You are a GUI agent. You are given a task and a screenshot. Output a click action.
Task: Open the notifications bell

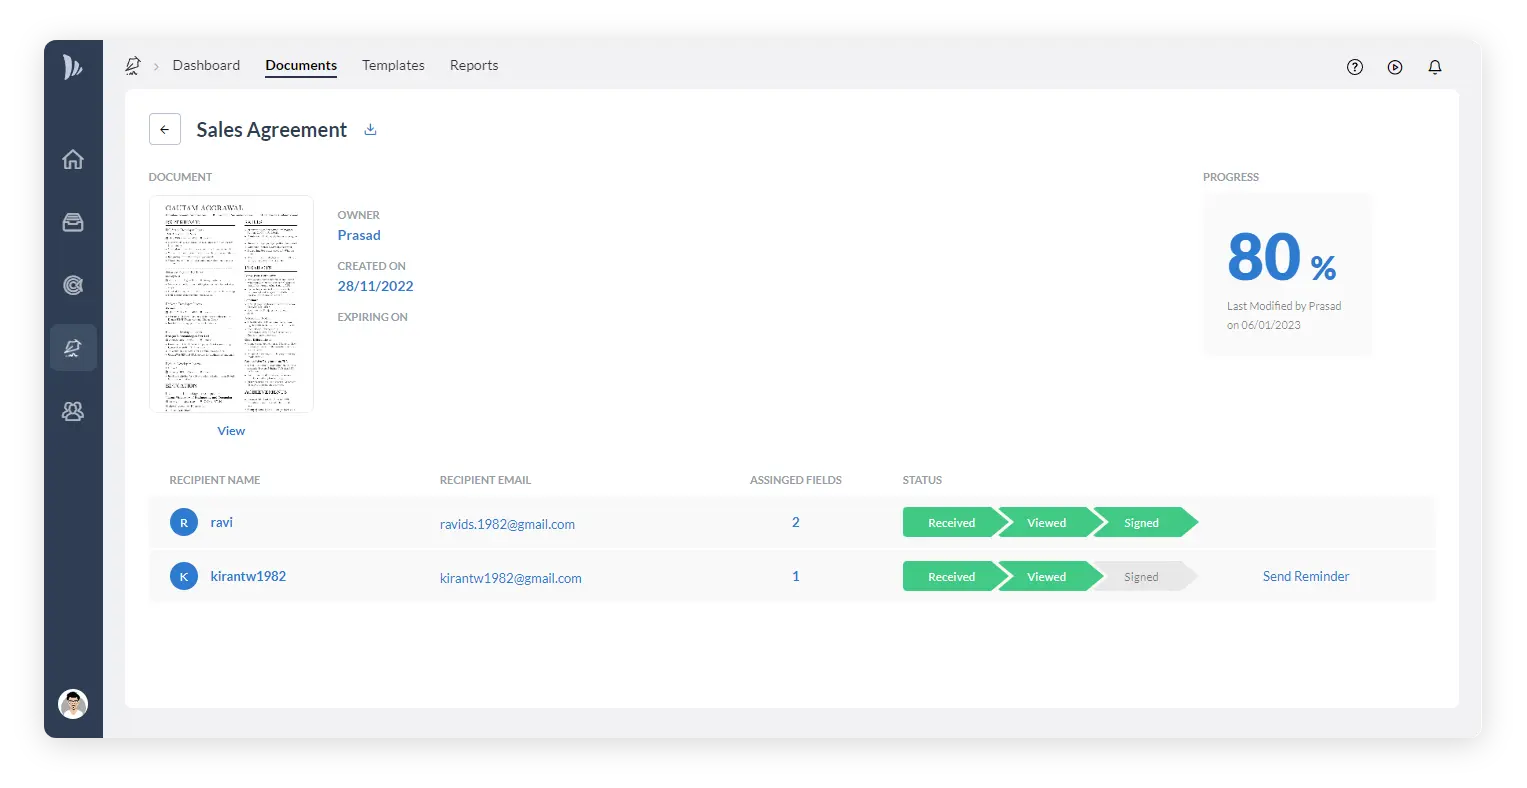1434,66
